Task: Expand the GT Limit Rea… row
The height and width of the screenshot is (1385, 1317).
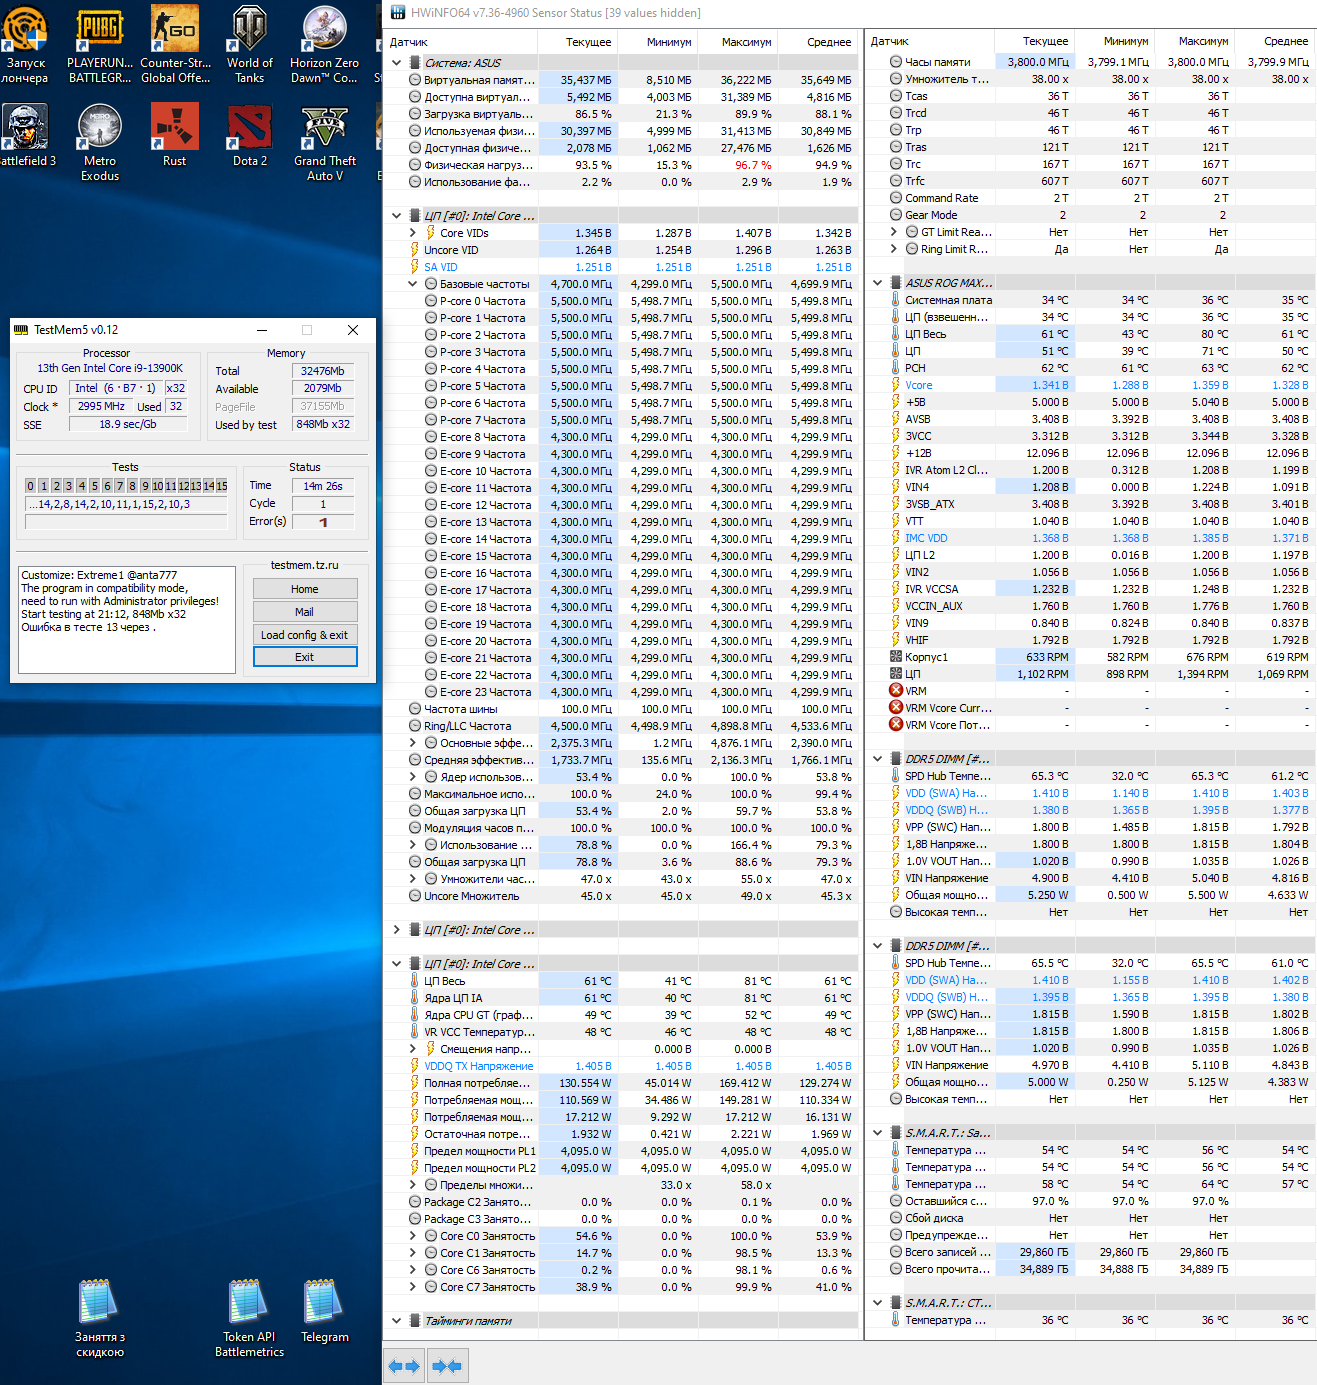Action: 894,232
